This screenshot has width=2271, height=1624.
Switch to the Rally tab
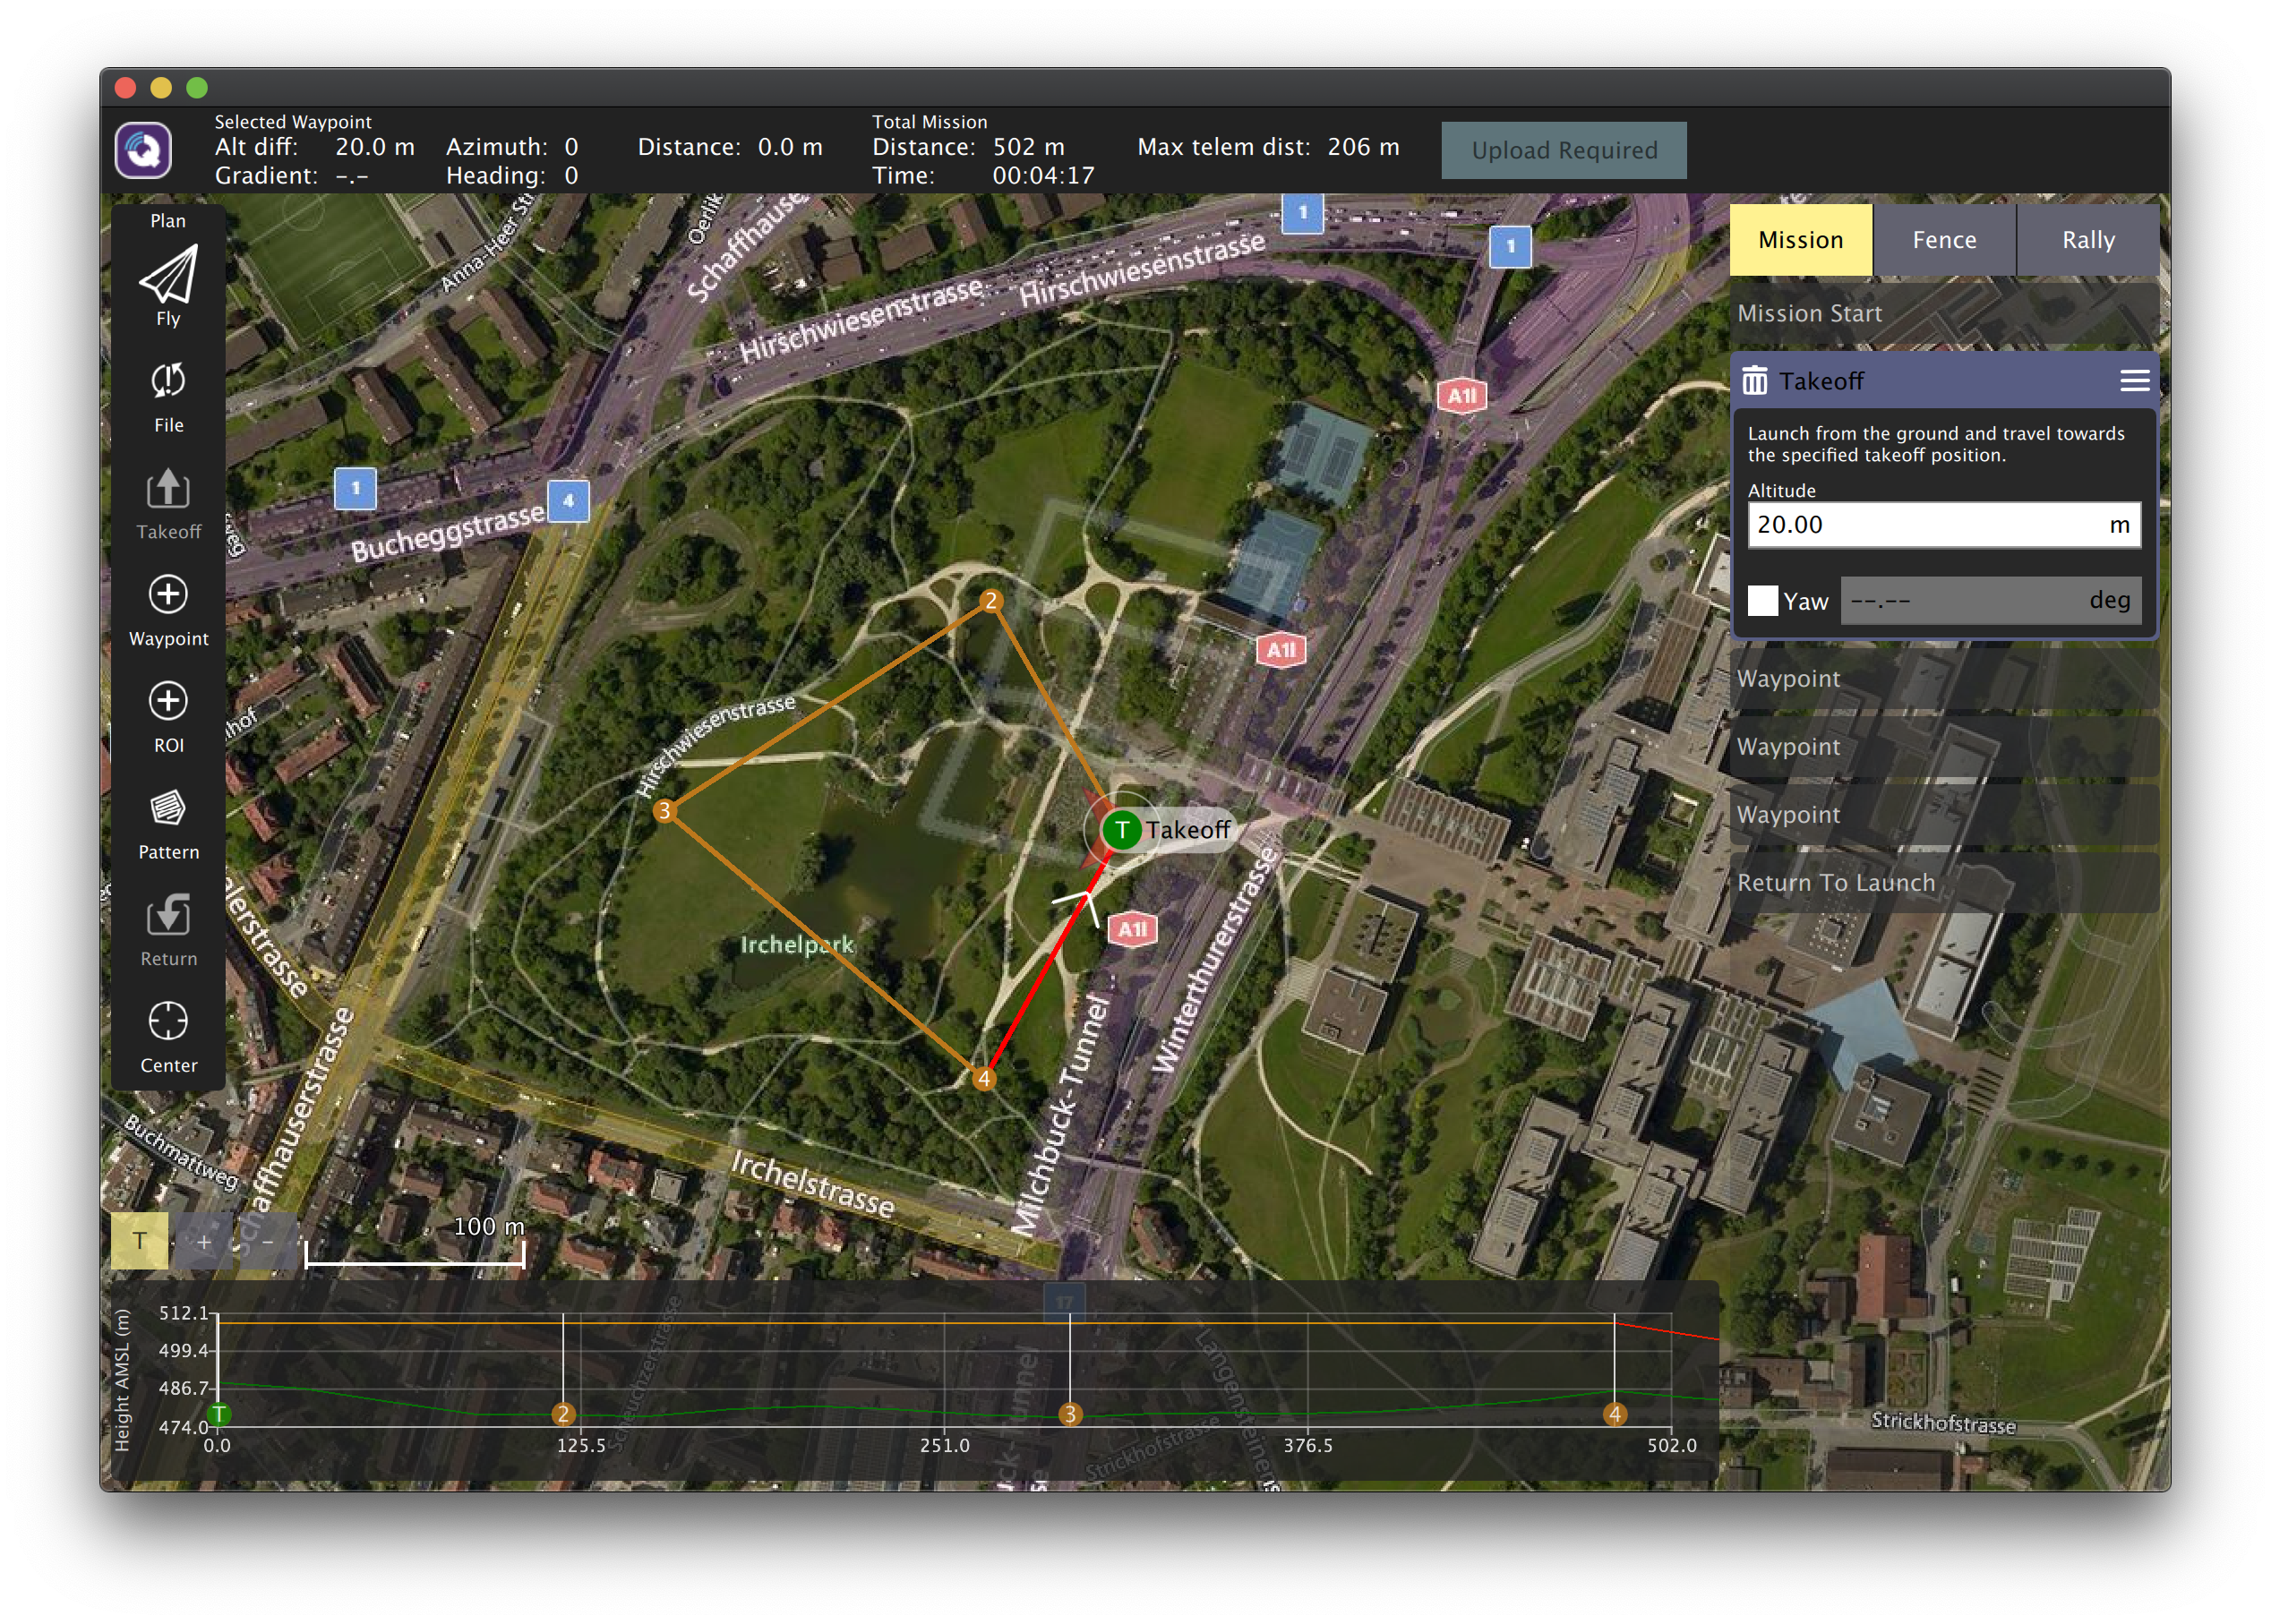point(2087,240)
